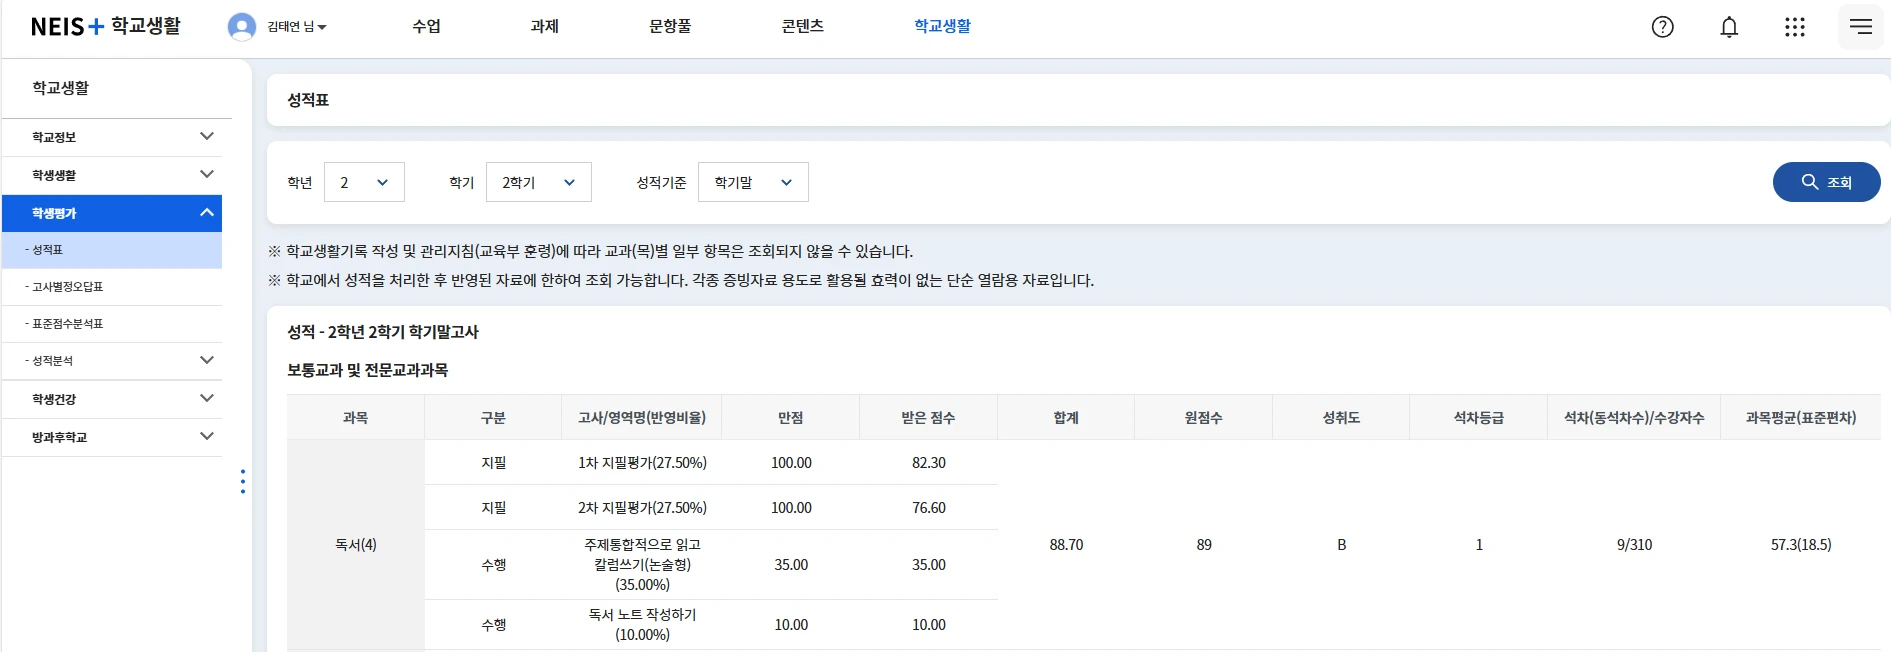Go to the 콘텐츠 top menu

tap(802, 26)
